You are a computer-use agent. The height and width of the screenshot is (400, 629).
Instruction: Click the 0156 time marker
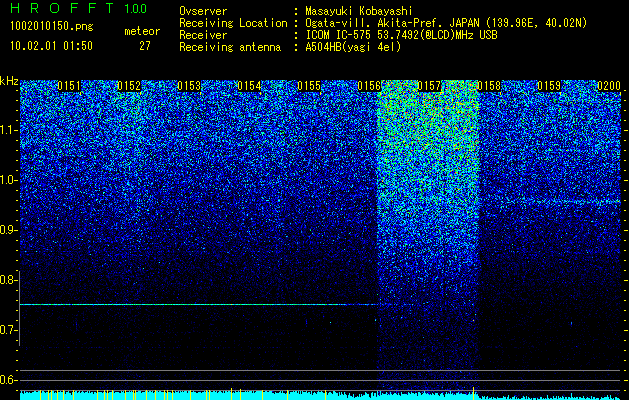(x=369, y=86)
